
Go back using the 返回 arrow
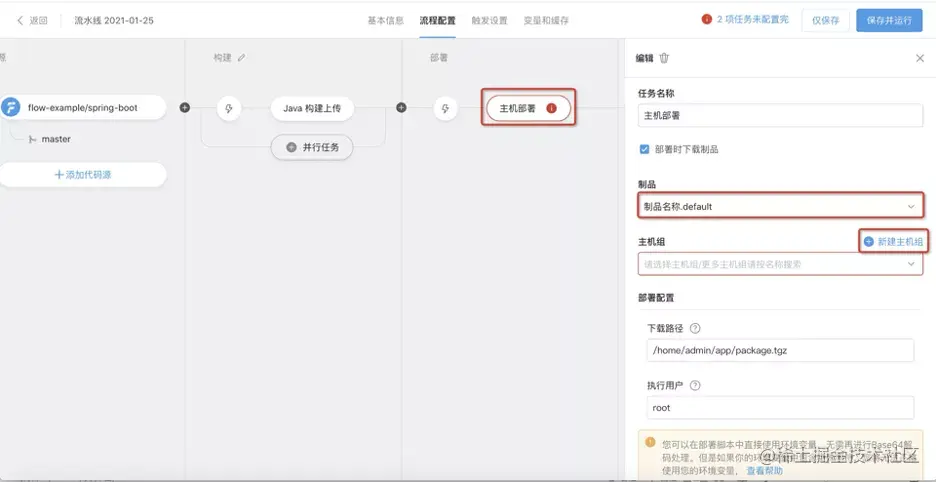tap(20, 20)
